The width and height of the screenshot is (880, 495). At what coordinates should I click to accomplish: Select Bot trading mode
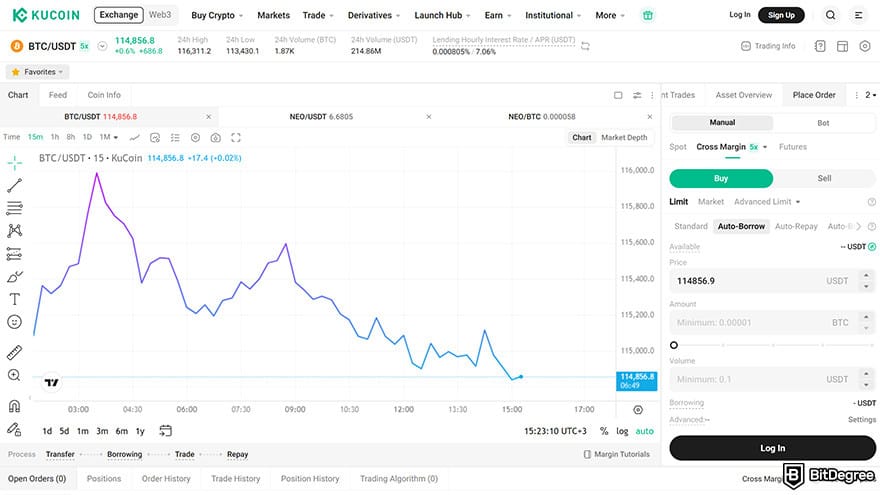point(823,122)
